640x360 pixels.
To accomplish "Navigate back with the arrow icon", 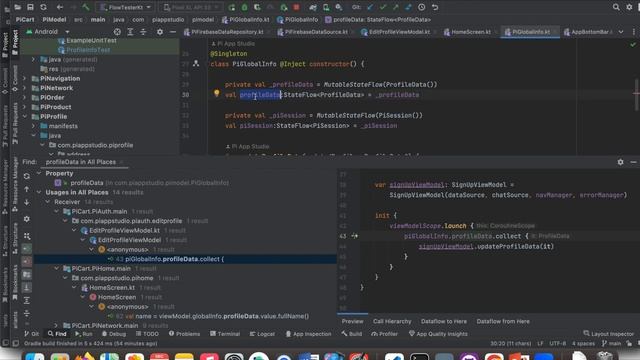I will pos(60,7).
